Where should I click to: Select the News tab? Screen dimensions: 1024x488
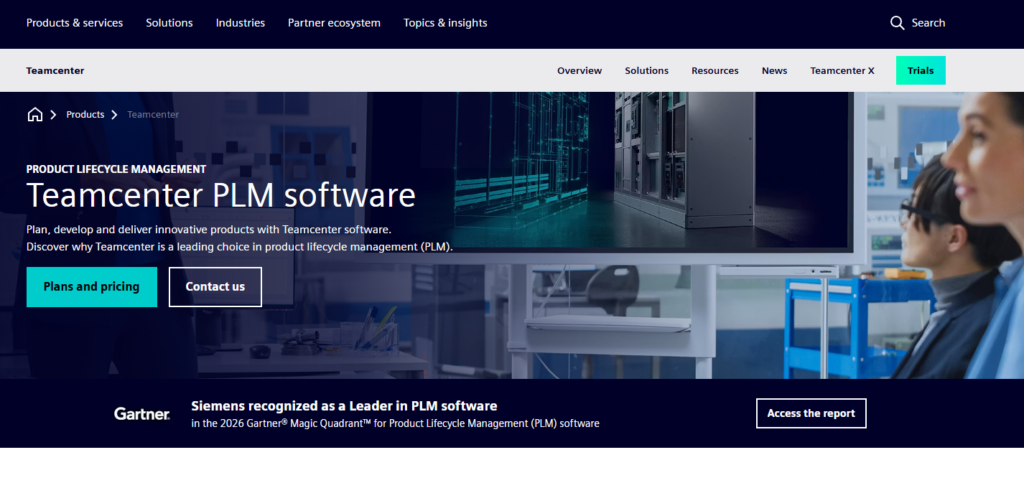pos(774,71)
